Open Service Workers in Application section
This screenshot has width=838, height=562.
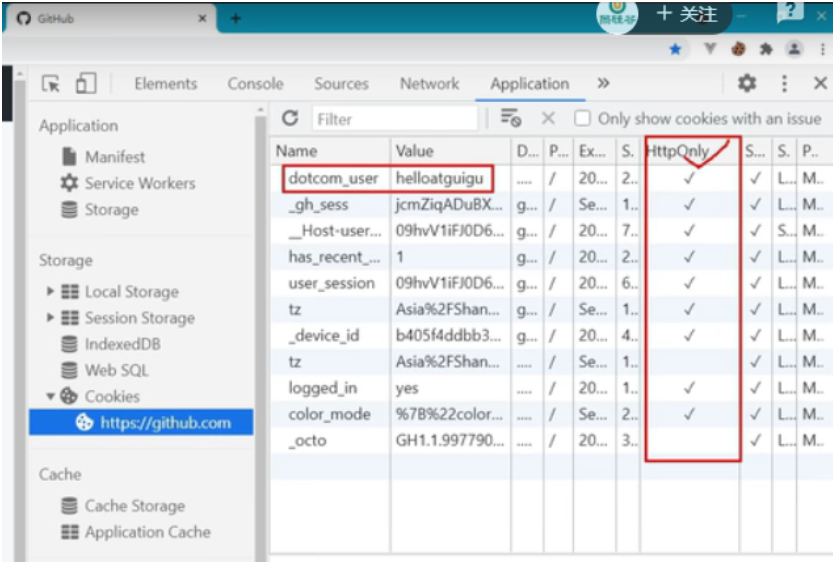139,183
